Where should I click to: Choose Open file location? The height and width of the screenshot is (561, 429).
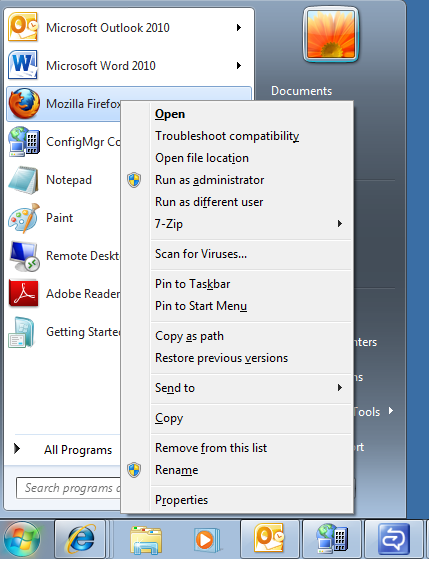coord(202,158)
